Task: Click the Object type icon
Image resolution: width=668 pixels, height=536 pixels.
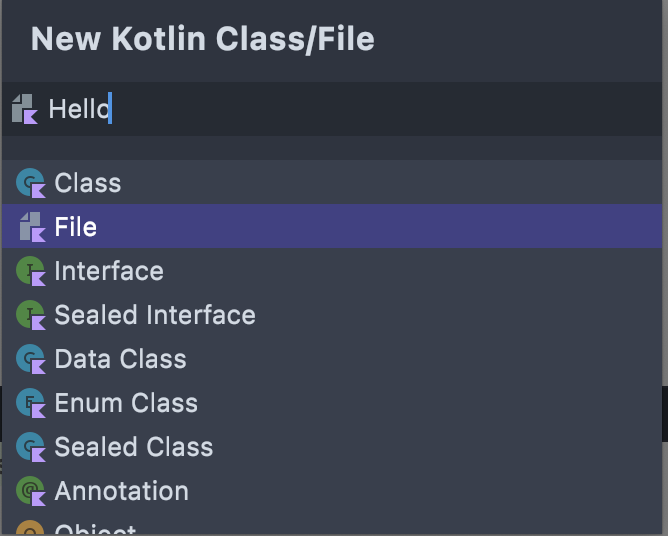Action: coord(30,528)
